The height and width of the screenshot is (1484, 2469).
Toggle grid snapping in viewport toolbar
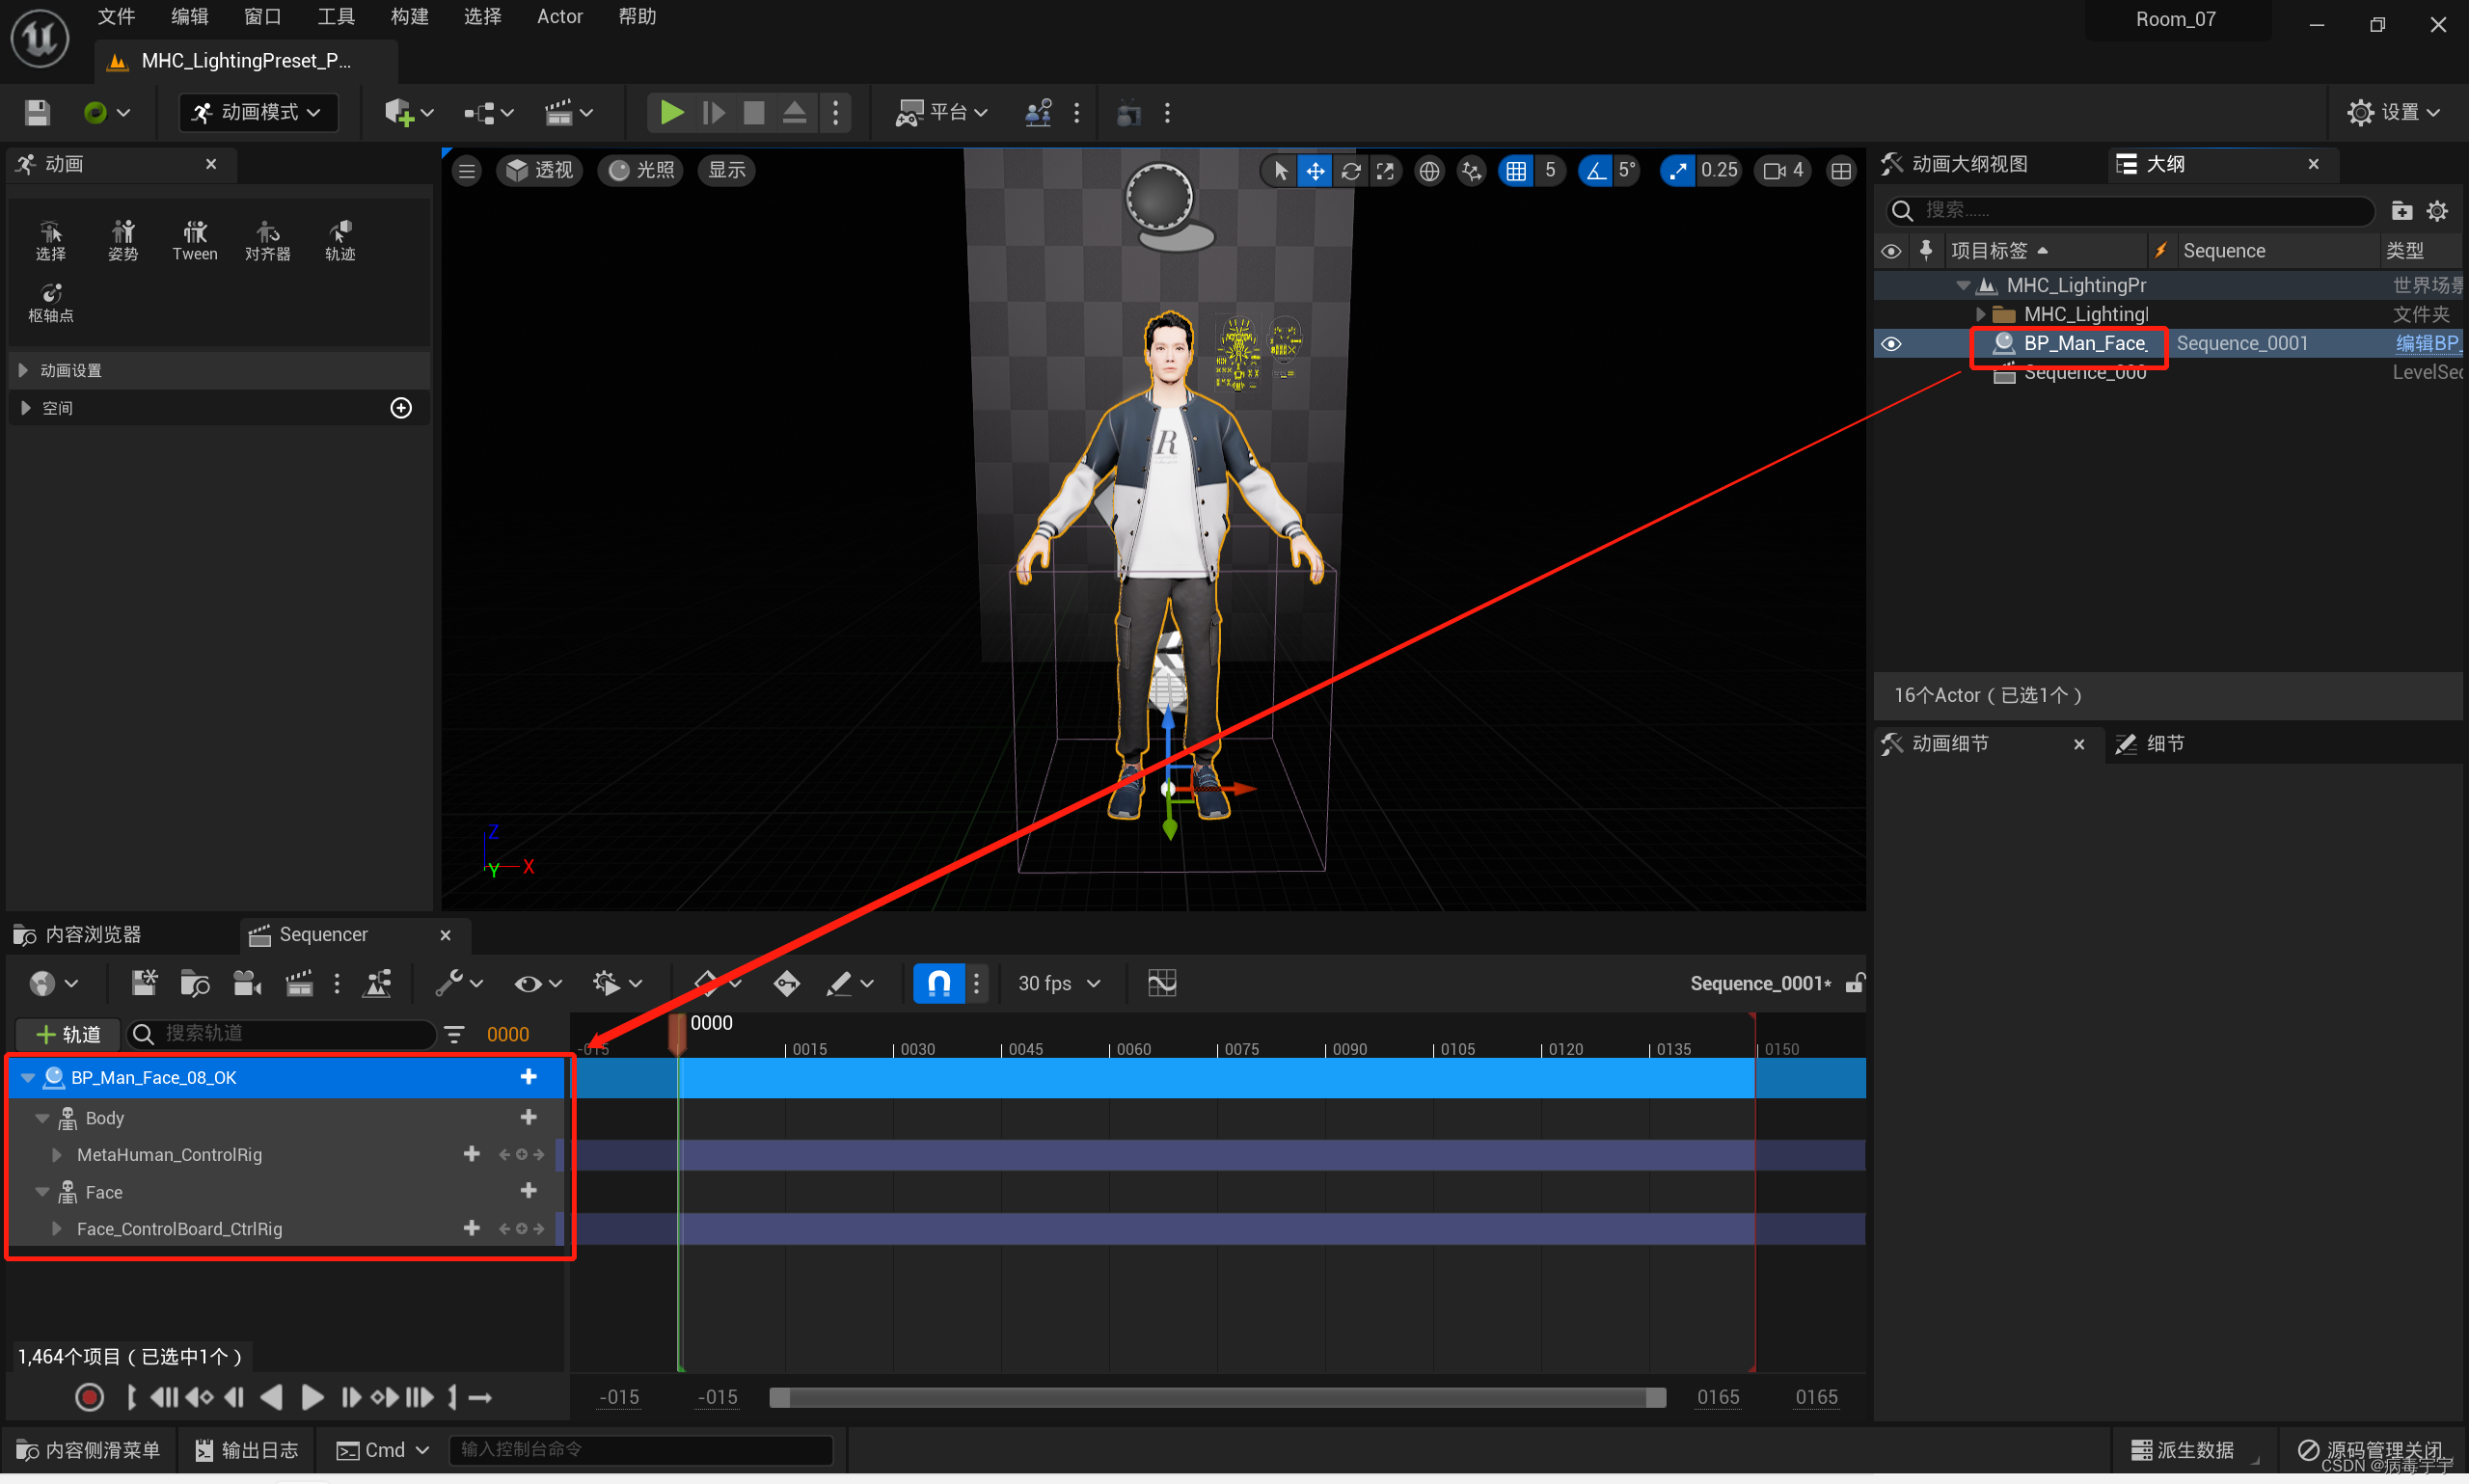click(1516, 171)
